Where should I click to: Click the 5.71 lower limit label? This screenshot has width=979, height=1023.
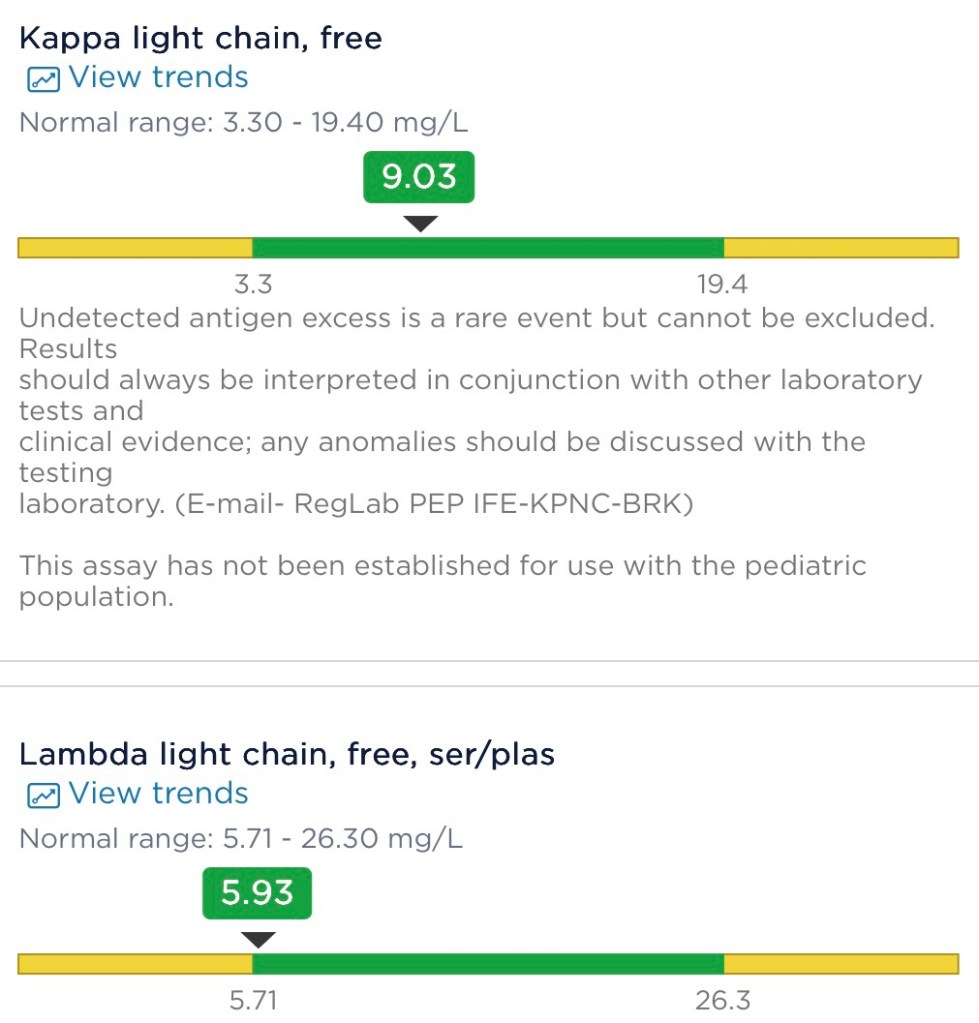click(x=252, y=1000)
